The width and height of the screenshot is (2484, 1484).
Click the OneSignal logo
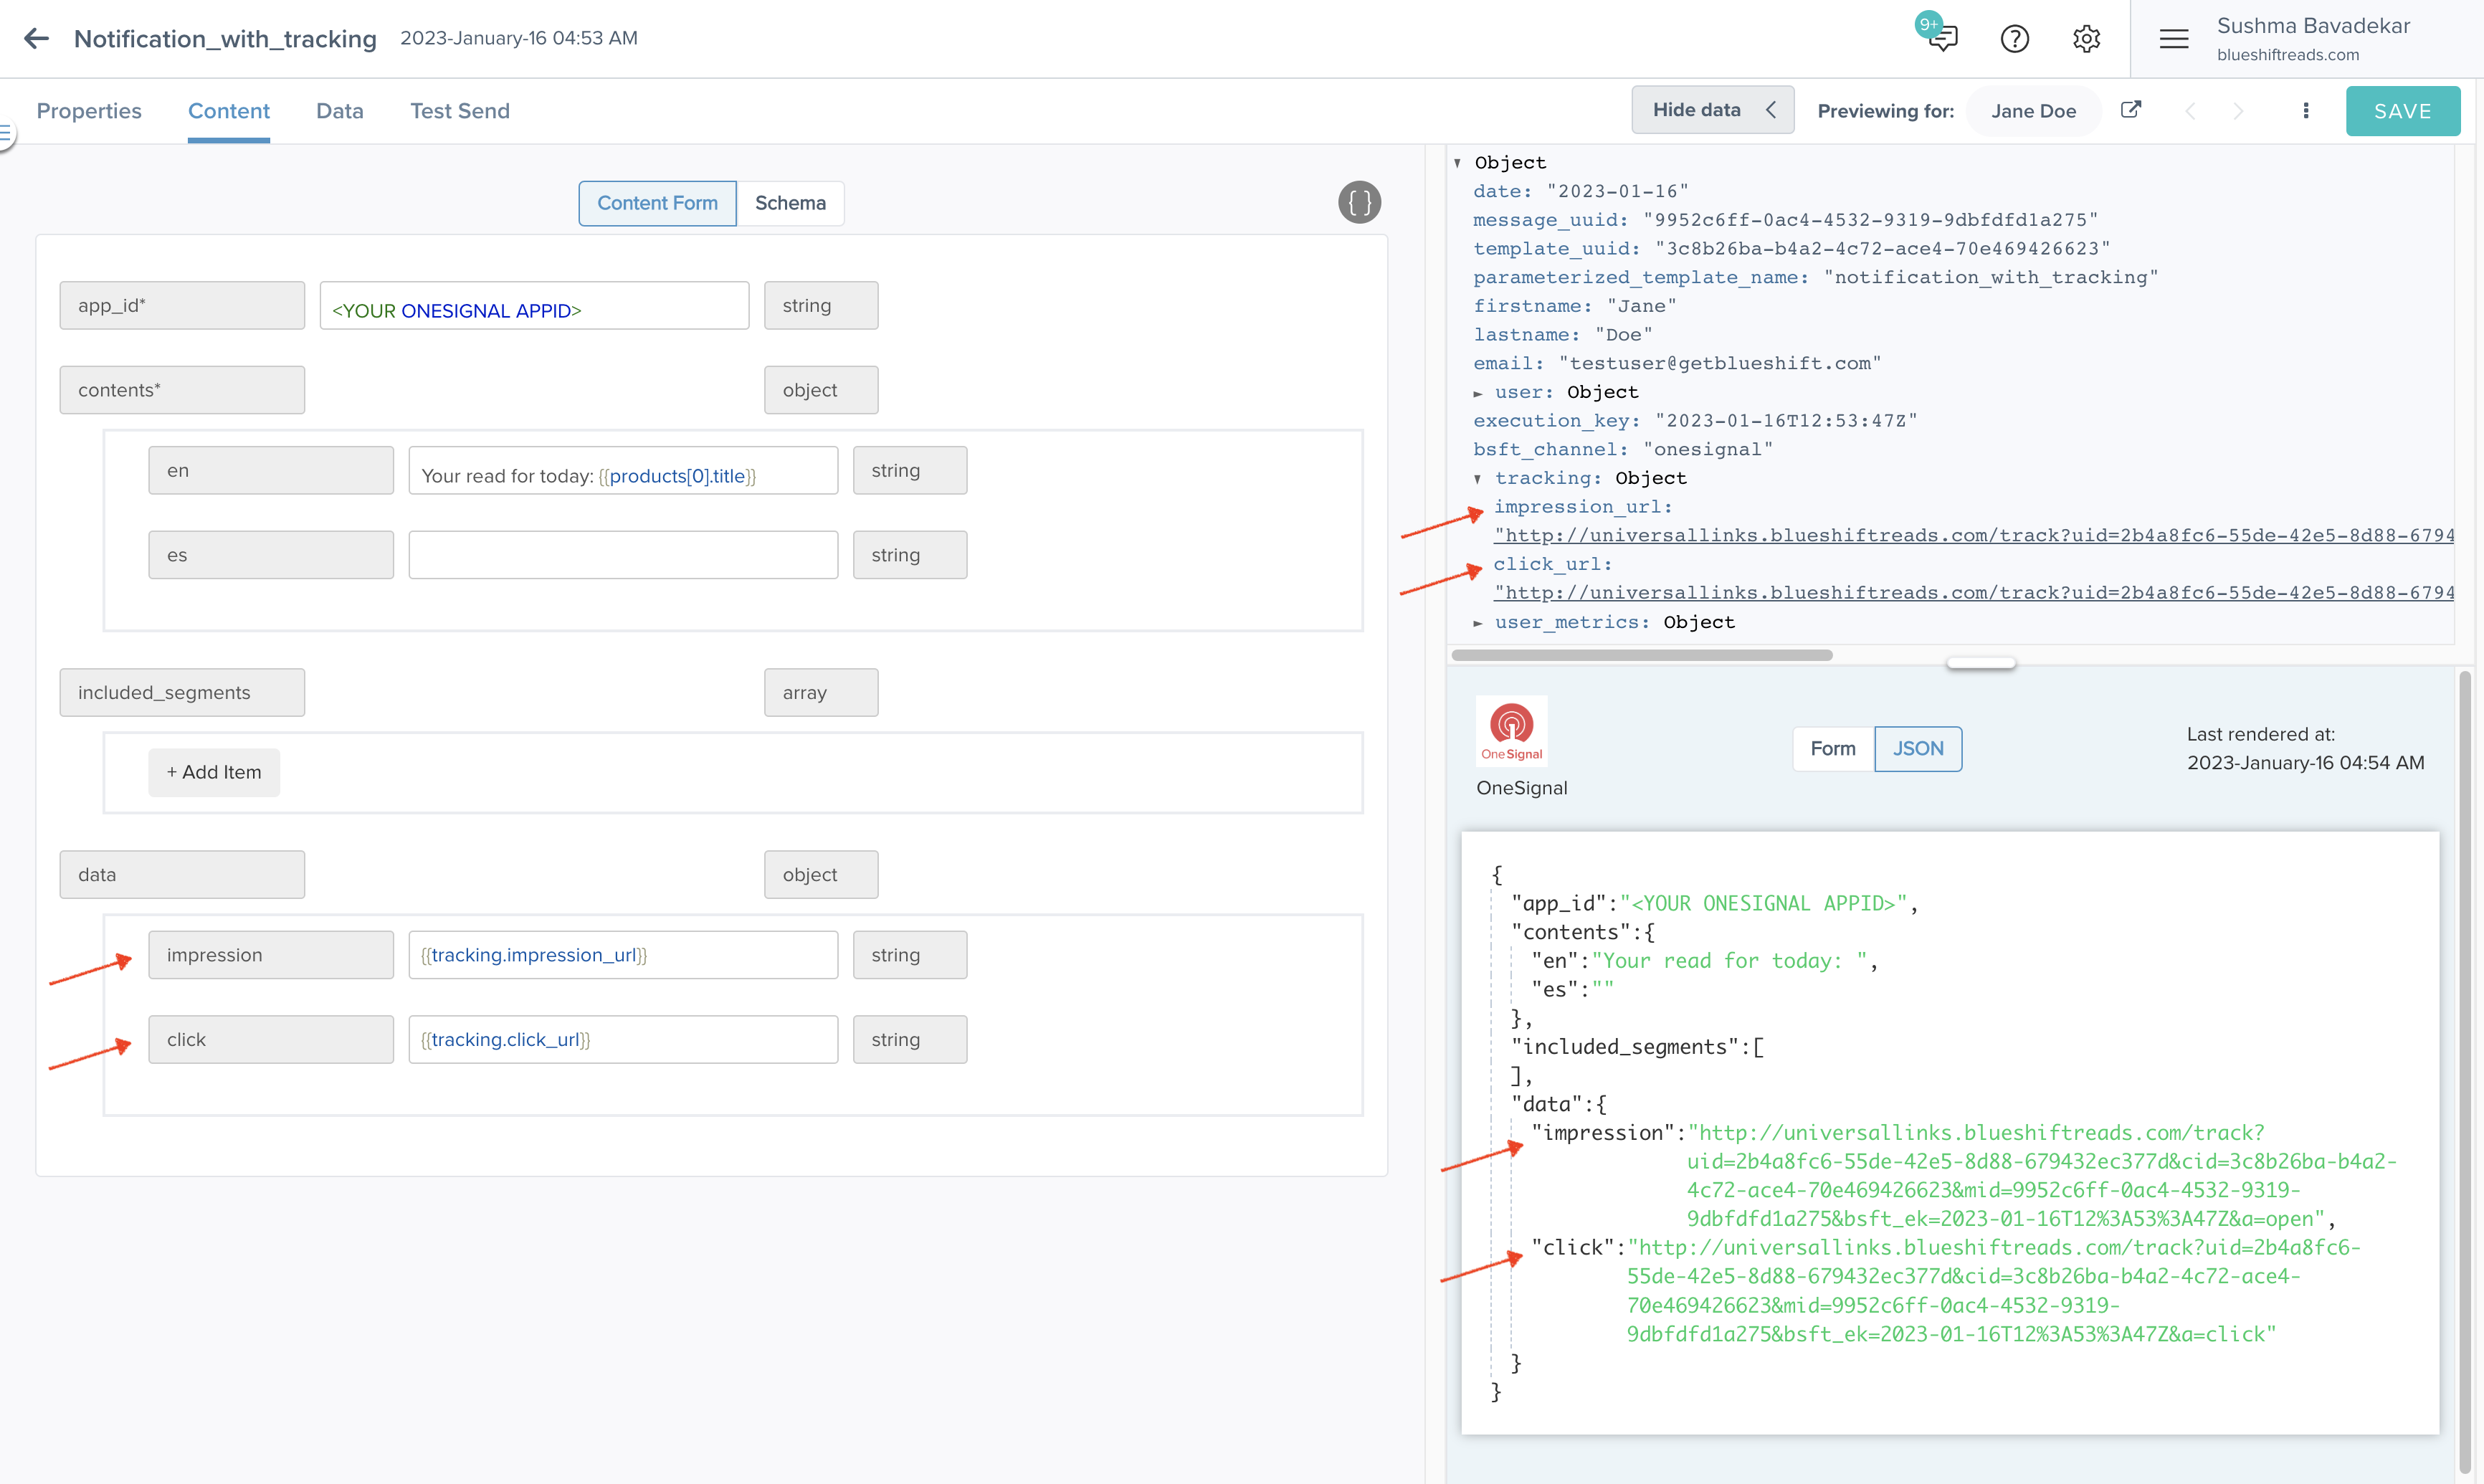(1511, 730)
